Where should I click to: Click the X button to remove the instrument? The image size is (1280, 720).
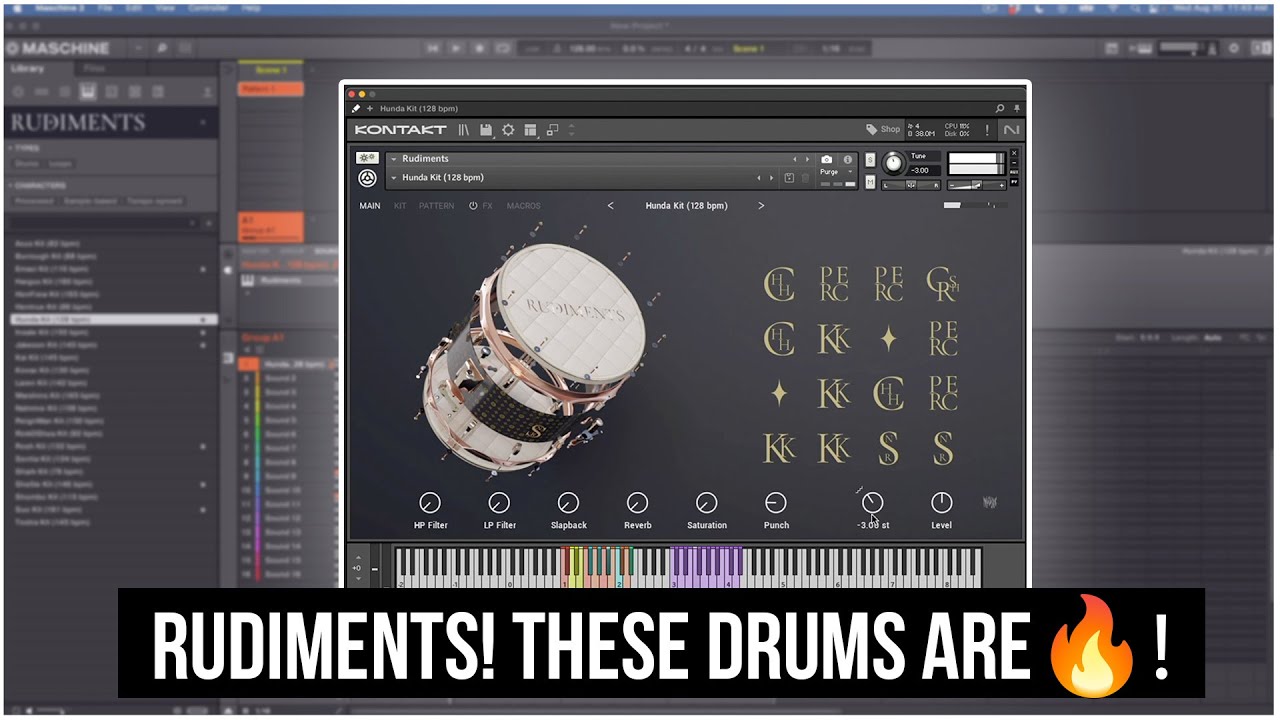(1014, 153)
